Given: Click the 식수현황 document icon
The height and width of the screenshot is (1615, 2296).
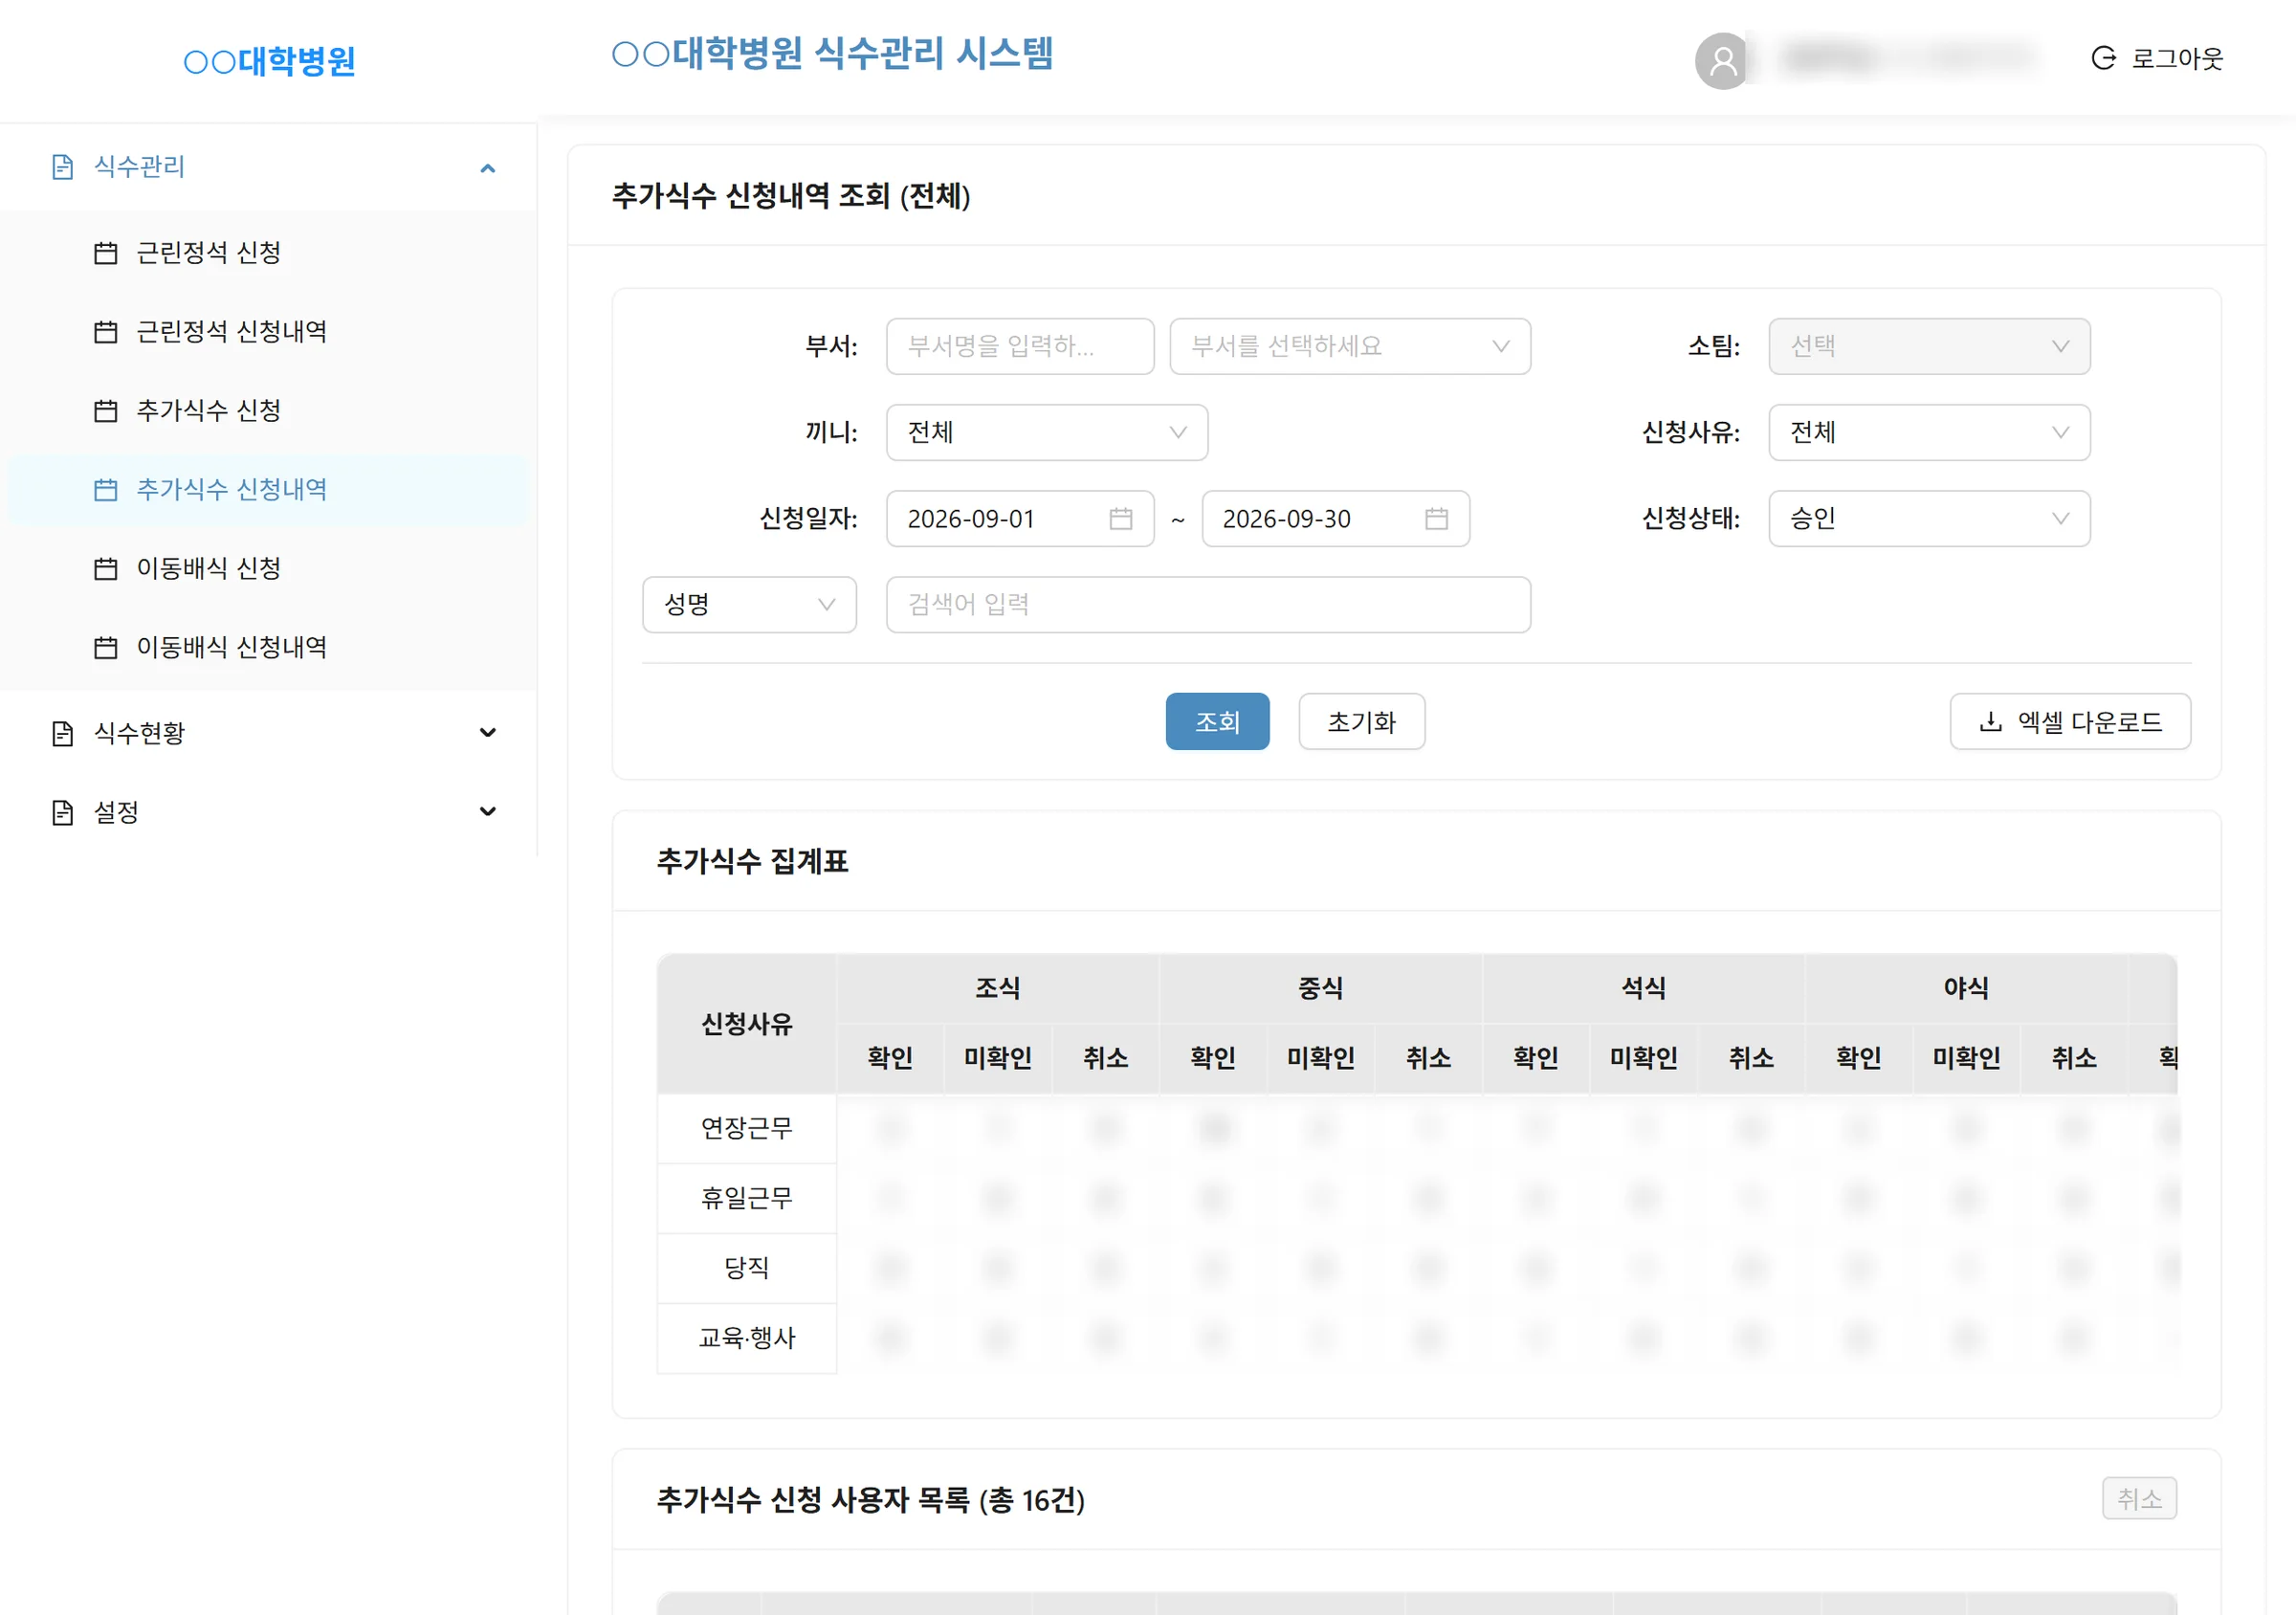Looking at the screenshot, I should pyautogui.click(x=62, y=734).
